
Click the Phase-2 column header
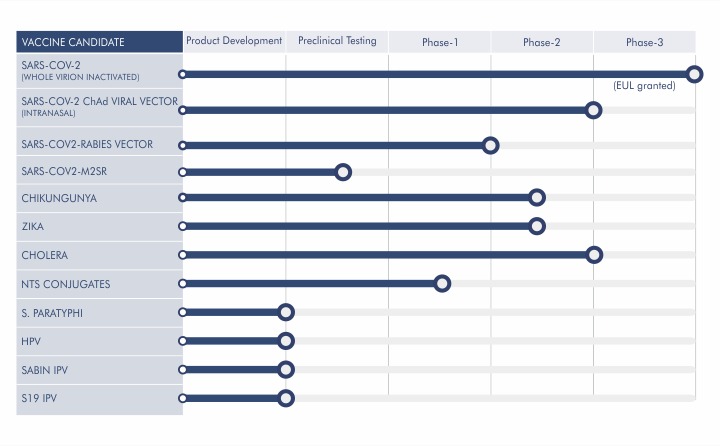pyautogui.click(x=542, y=42)
